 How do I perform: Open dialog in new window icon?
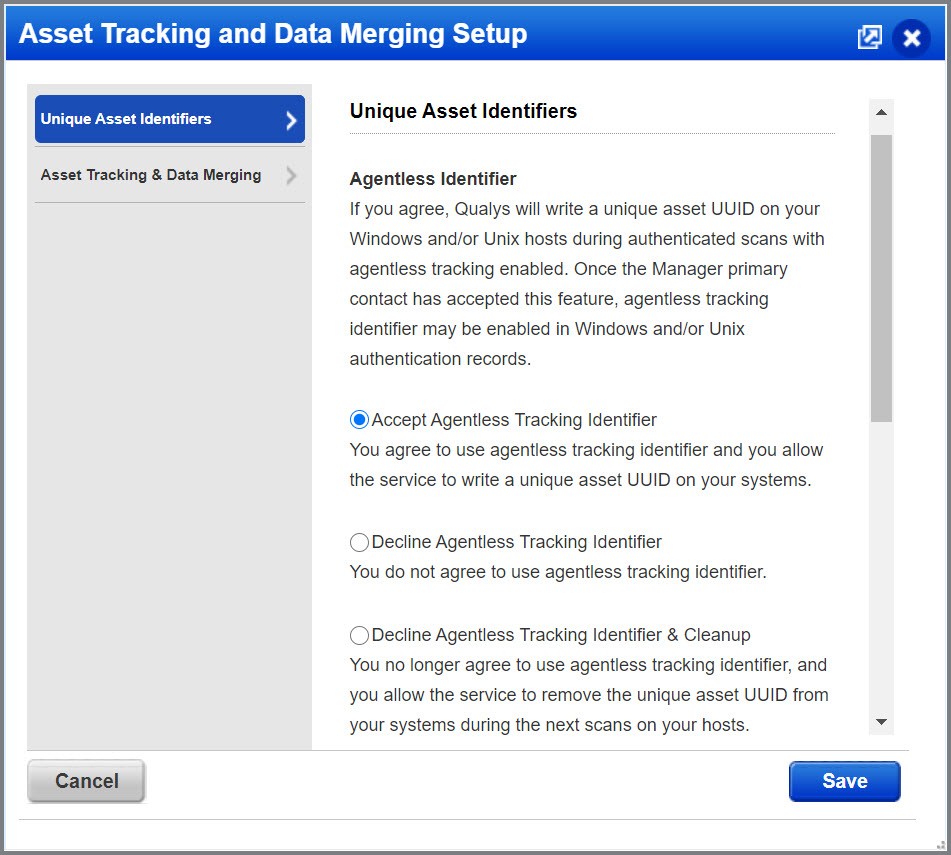click(869, 37)
